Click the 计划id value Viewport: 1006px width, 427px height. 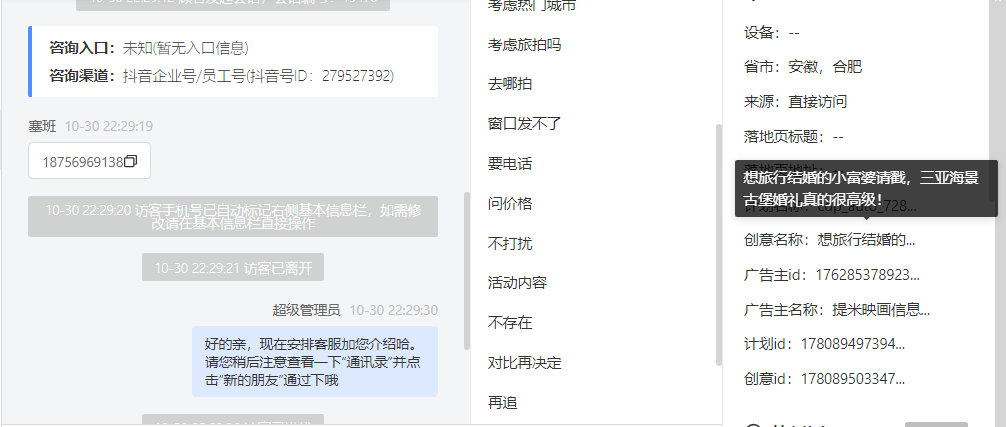[x=853, y=344]
